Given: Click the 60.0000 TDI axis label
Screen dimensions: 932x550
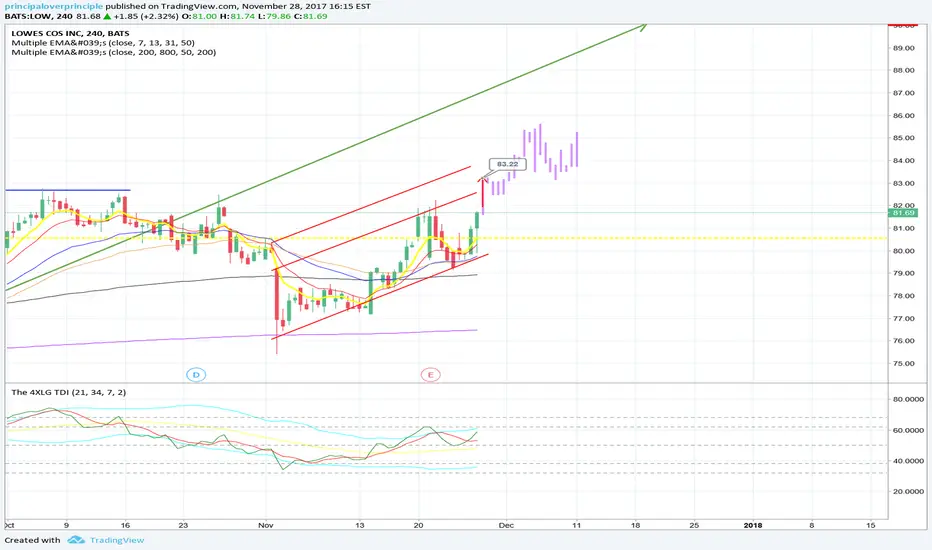Looking at the screenshot, I should tap(908, 430).
